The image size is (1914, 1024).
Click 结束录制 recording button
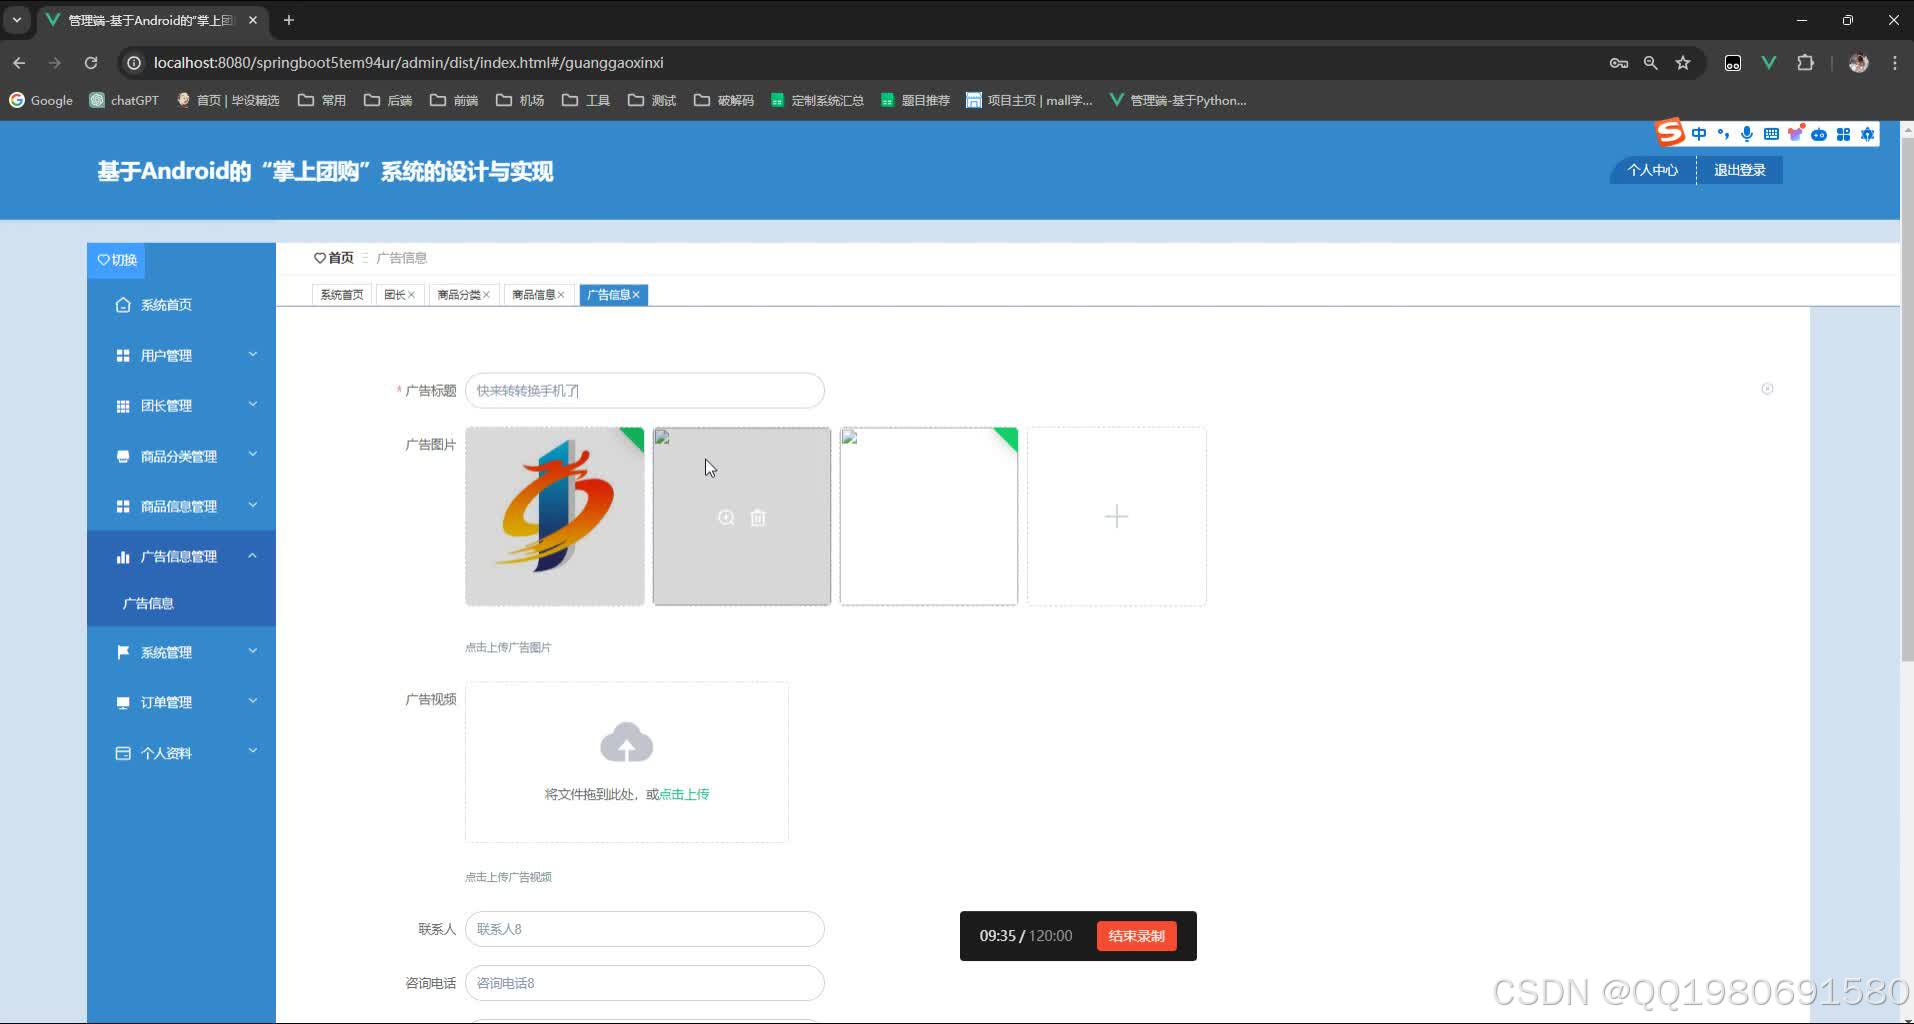(x=1136, y=936)
